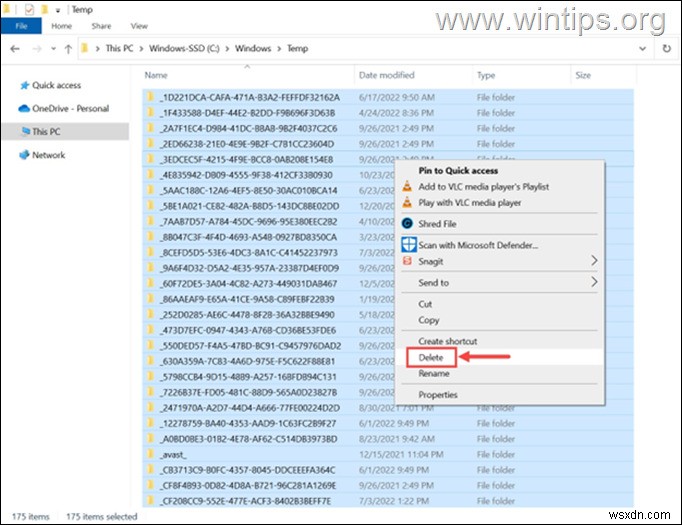The image size is (682, 525).
Task: Select folder _3EDCEC5F-4215-4F9E-BCC8-0AB20BE154E8
Action: 388,159
